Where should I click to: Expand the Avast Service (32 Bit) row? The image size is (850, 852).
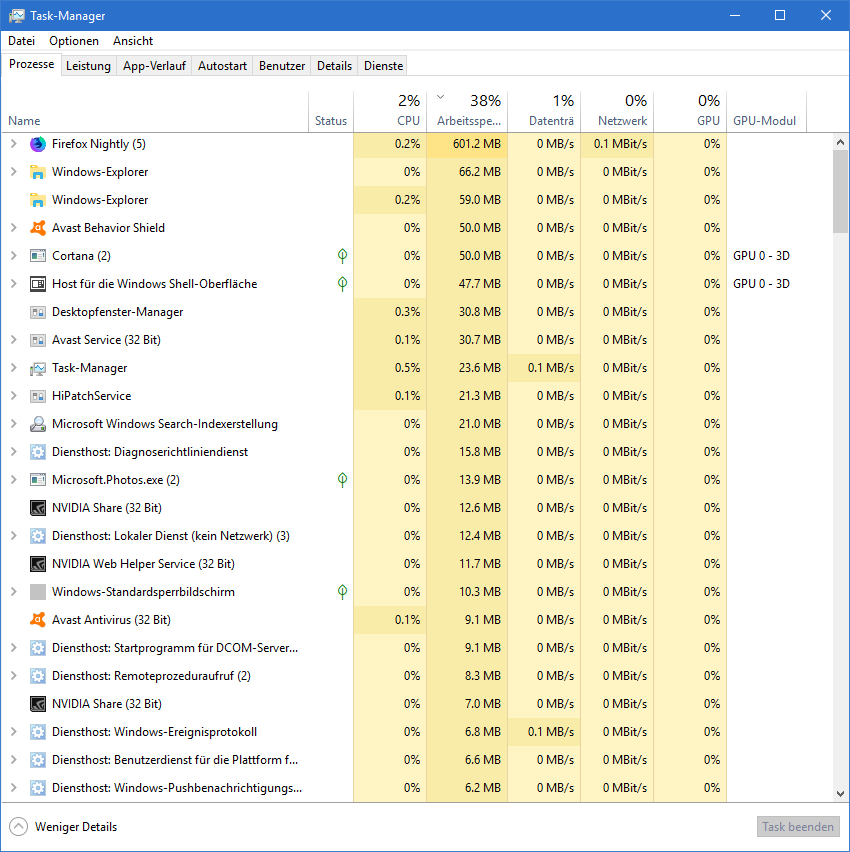click(x=14, y=340)
